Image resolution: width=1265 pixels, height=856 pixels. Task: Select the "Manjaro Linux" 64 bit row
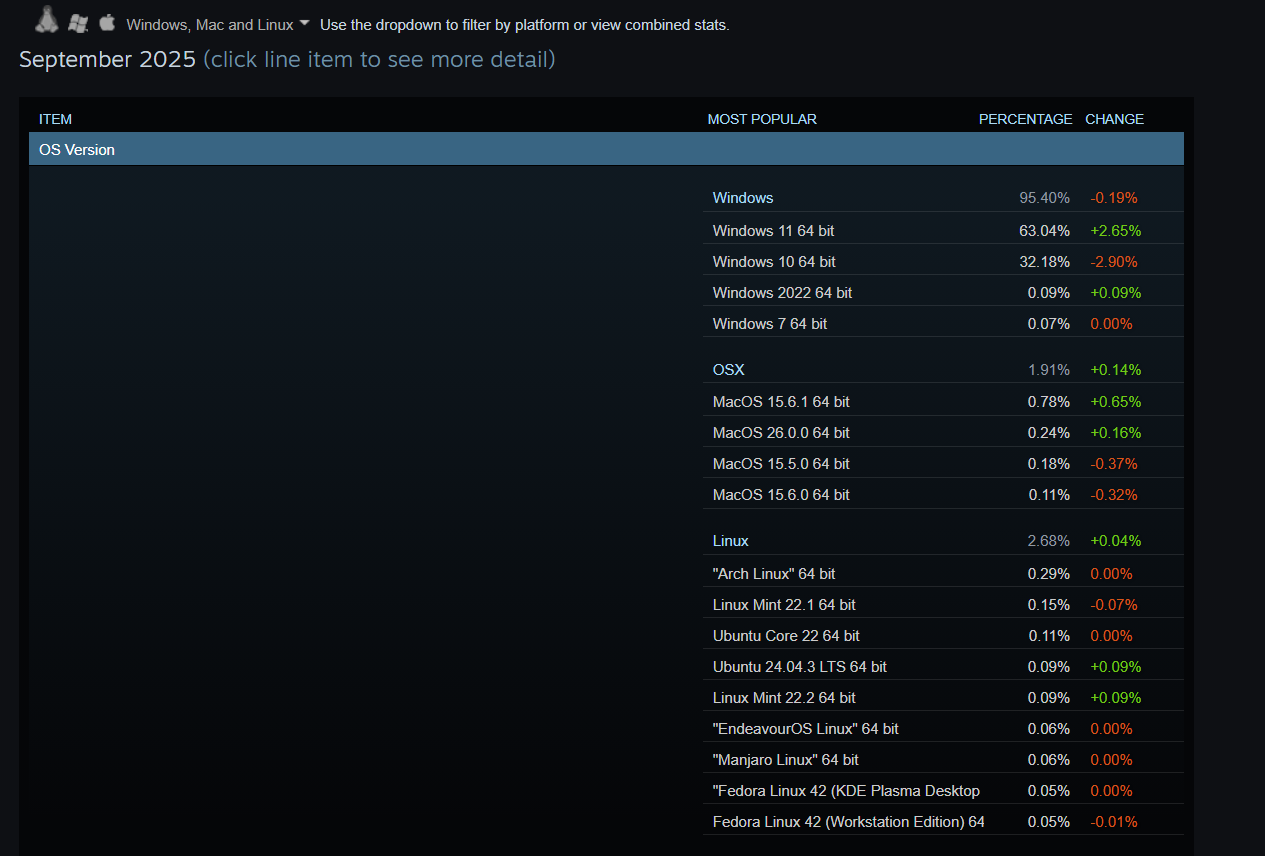pos(943,759)
